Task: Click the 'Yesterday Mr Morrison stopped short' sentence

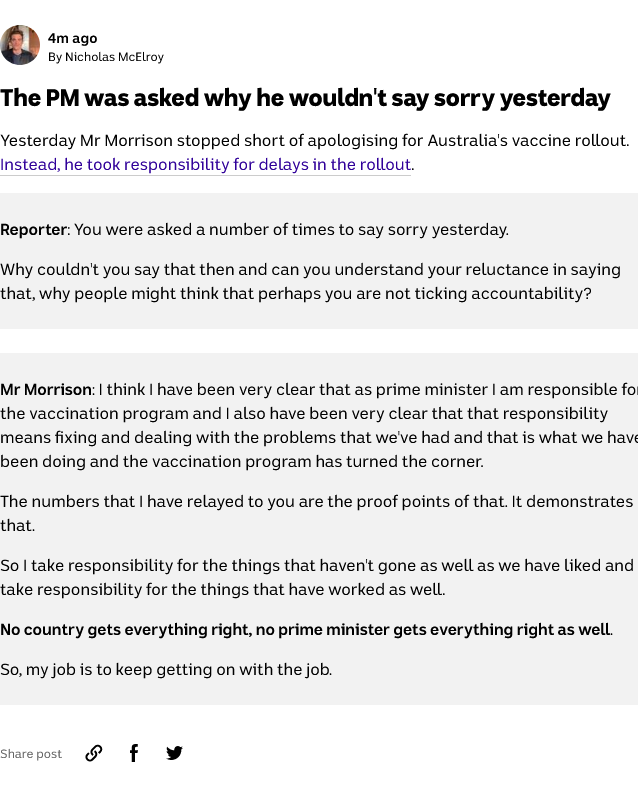Action: [x=314, y=141]
